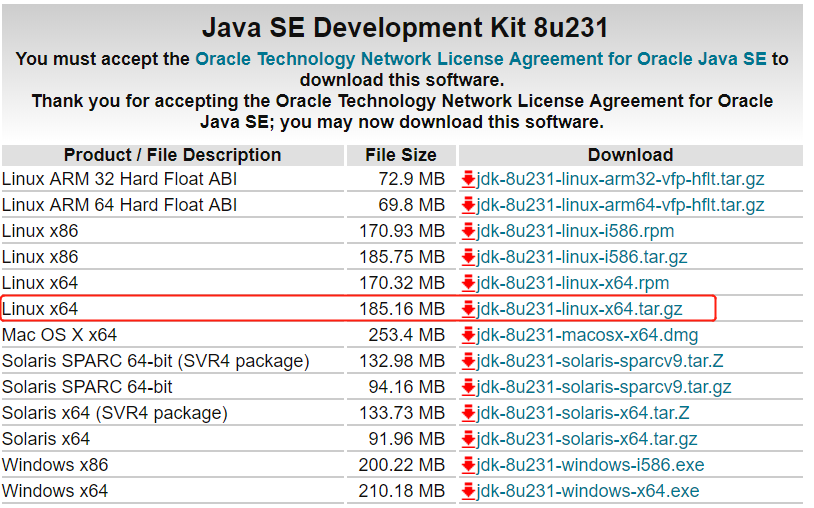This screenshot has height=508, width=814.
Task: Select the Windows x64 description
Action: [x=55, y=490]
